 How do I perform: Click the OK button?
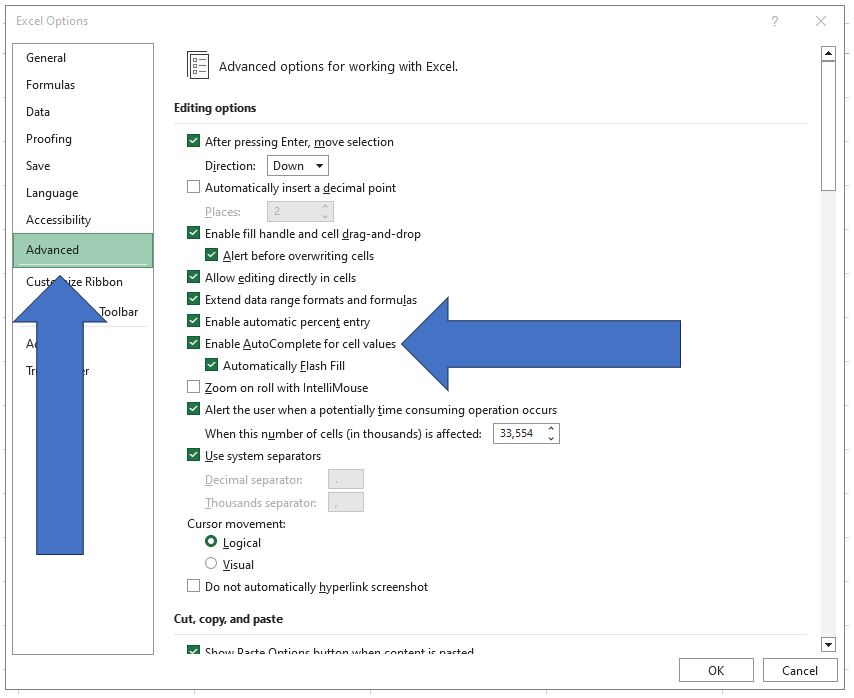[x=716, y=670]
